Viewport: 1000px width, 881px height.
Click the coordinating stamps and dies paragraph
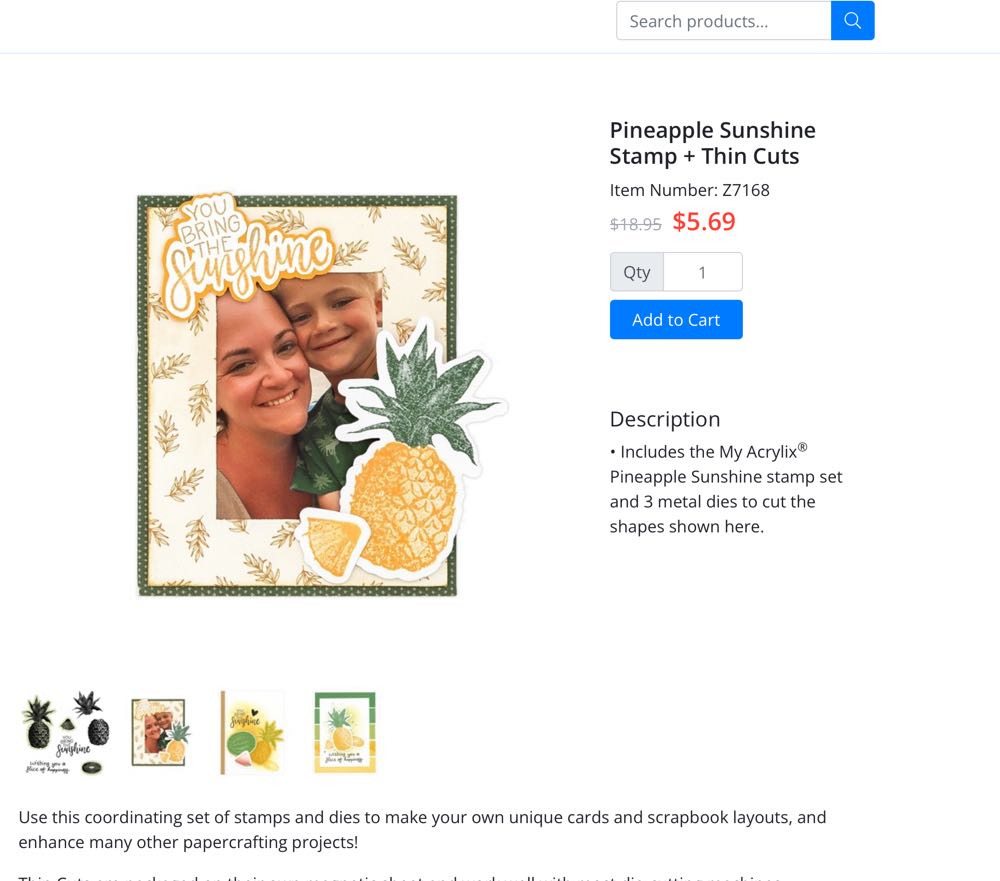[x=422, y=829]
